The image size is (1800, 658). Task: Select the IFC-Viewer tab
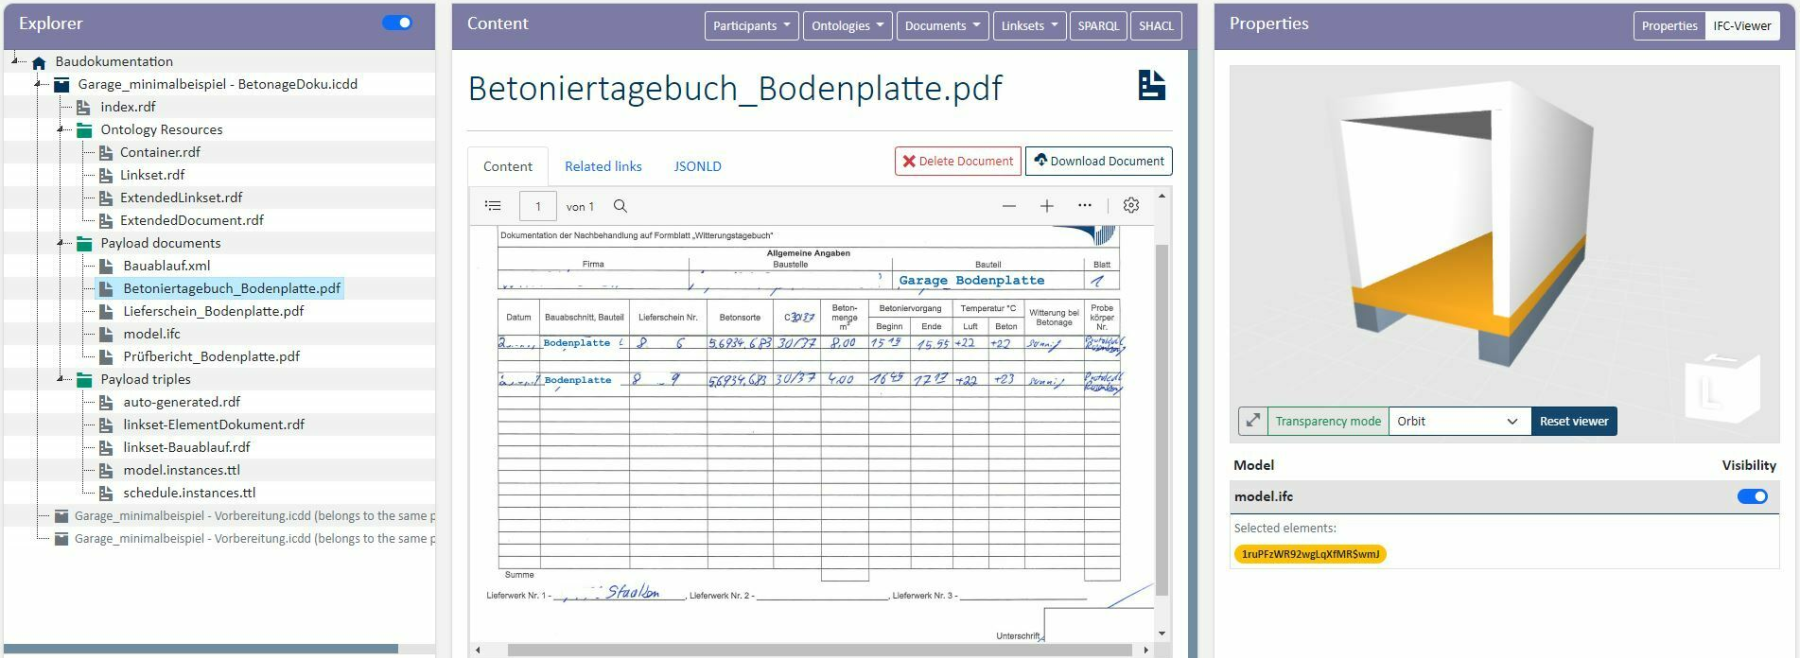pyautogui.click(x=1741, y=26)
